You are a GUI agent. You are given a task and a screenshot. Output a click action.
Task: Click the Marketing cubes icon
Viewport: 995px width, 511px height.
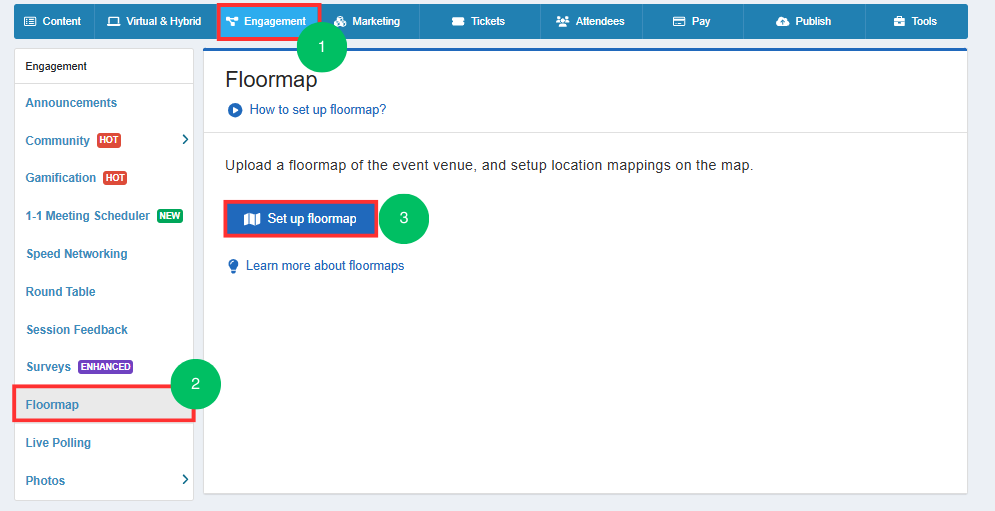pos(340,22)
